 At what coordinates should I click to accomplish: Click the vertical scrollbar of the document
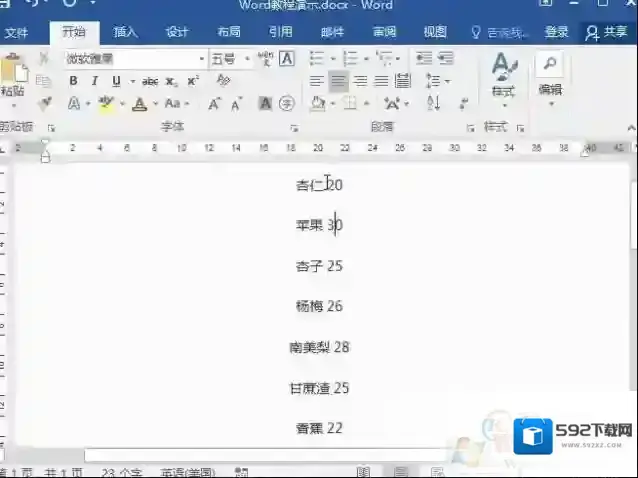pyautogui.click(x=632, y=300)
